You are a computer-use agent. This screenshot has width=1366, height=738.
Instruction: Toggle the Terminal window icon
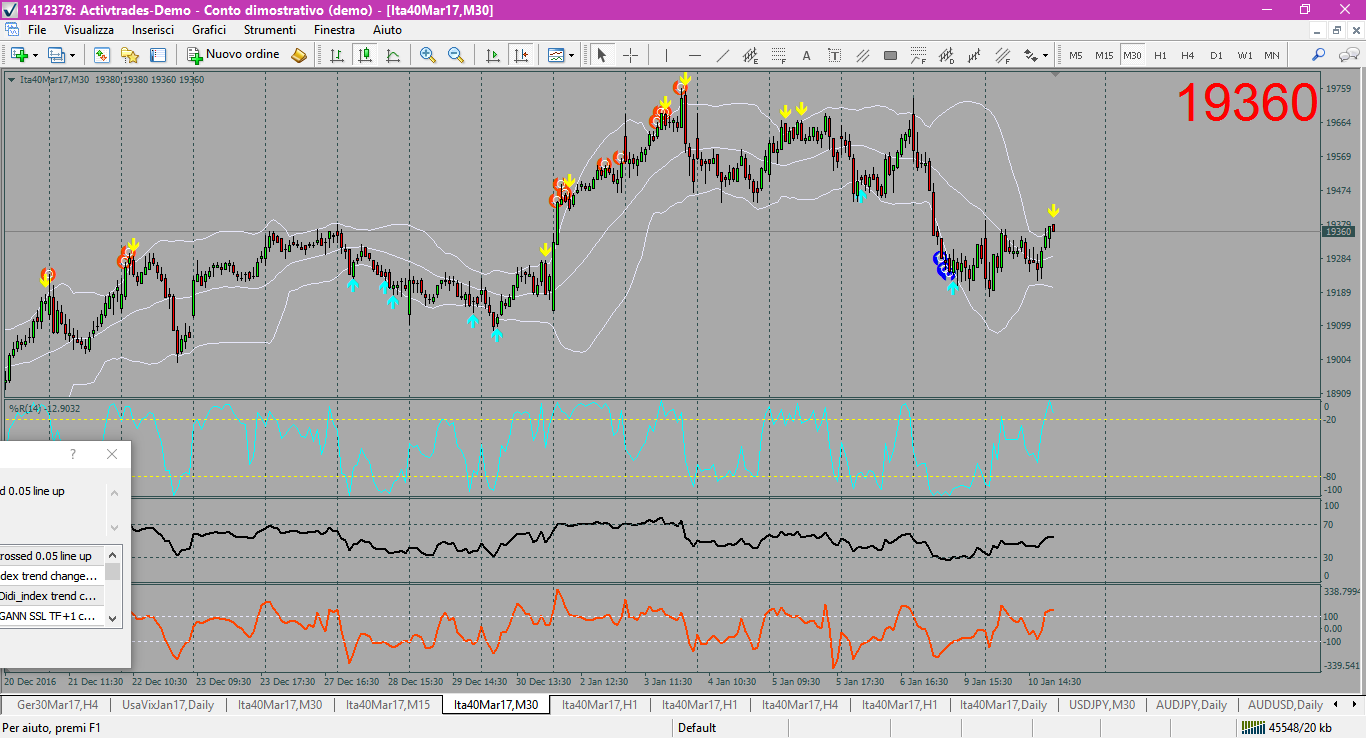[158, 55]
